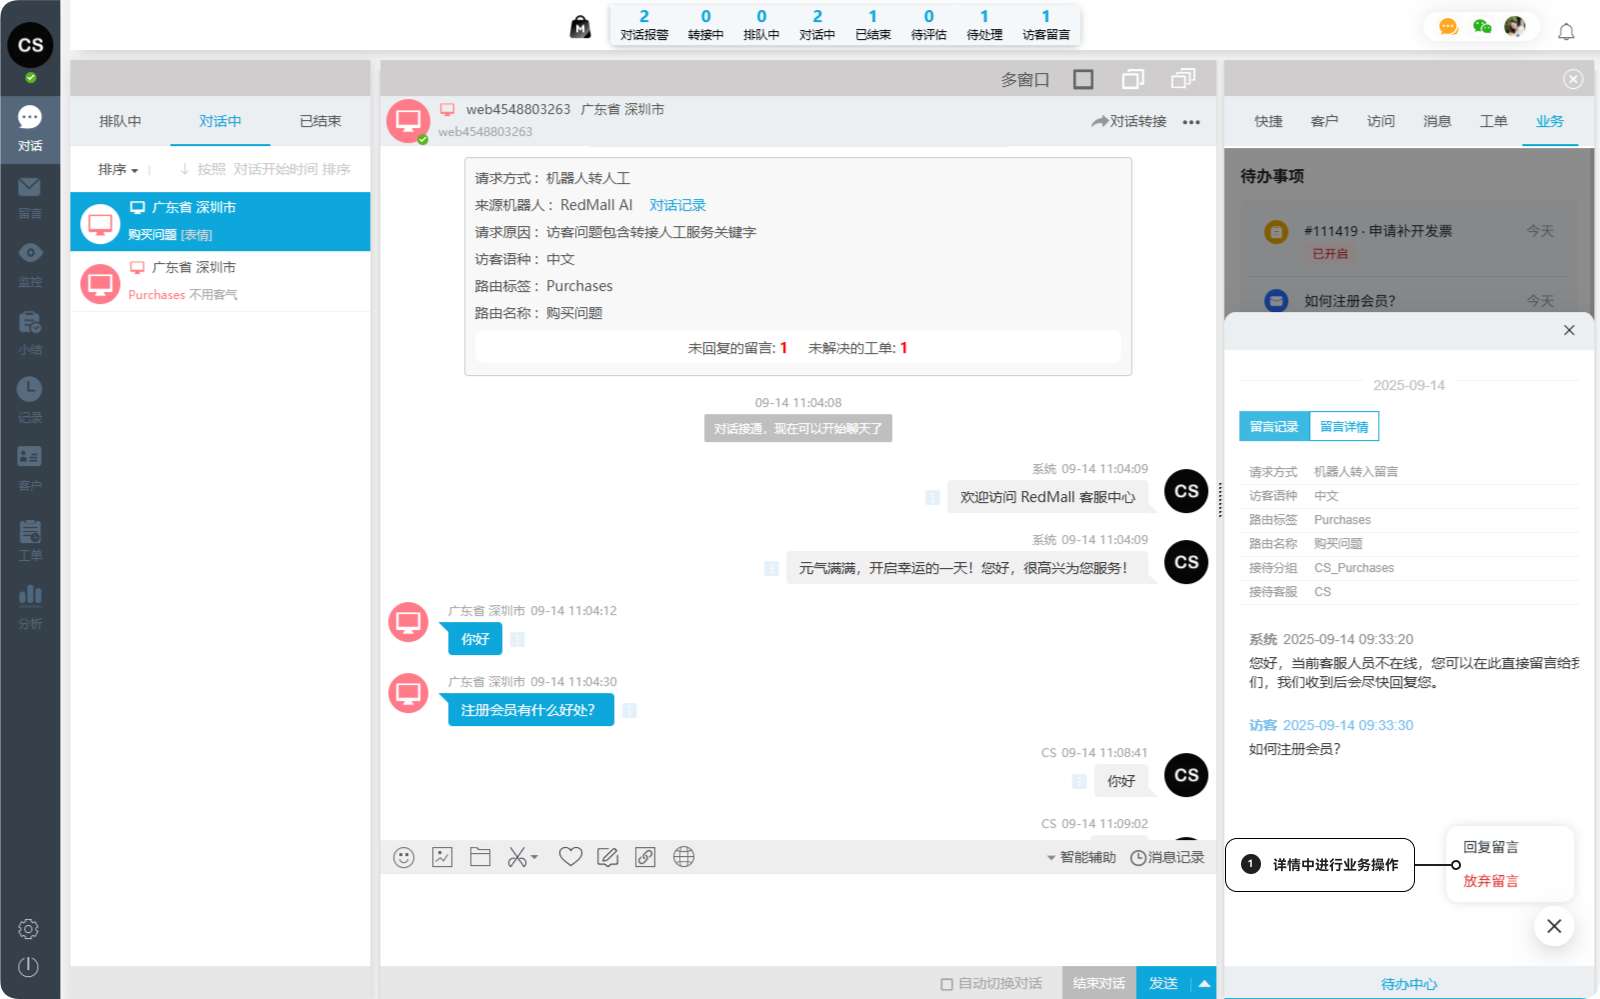Switch to the 已结束 tab
The height and width of the screenshot is (999, 1600).
coord(320,121)
